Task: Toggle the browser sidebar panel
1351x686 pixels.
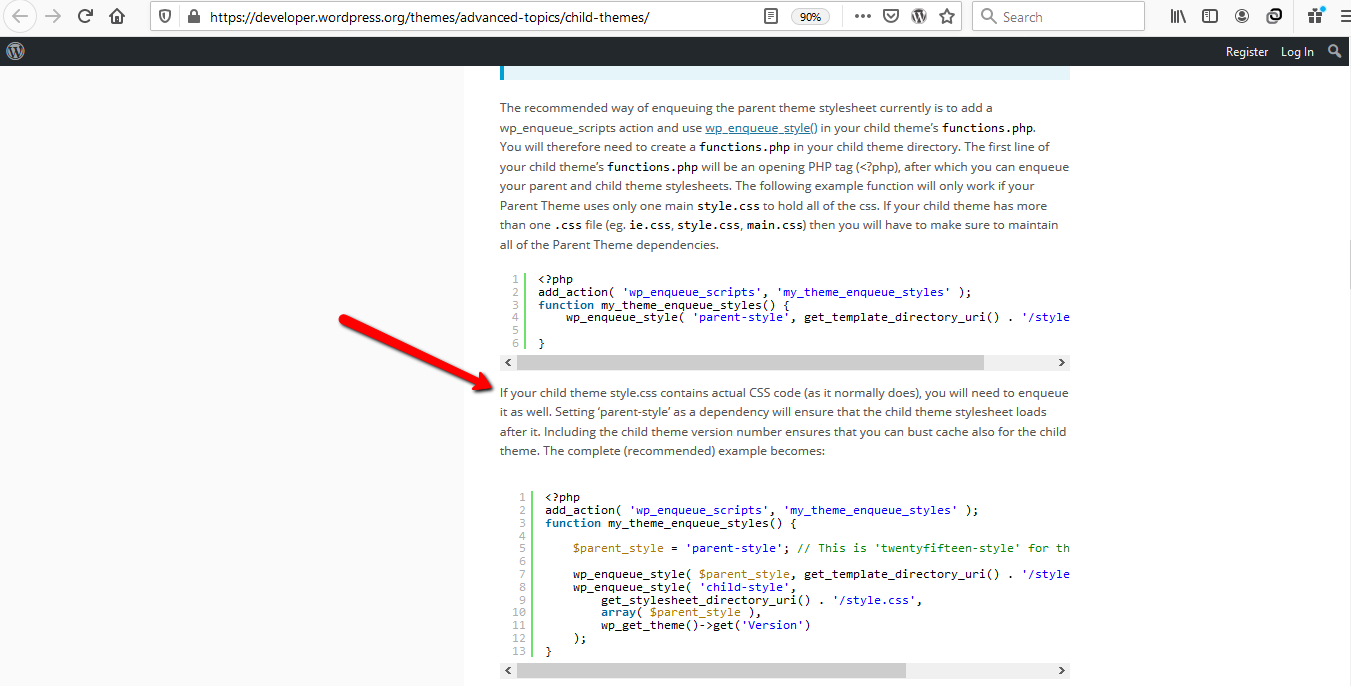Action: [x=1210, y=16]
